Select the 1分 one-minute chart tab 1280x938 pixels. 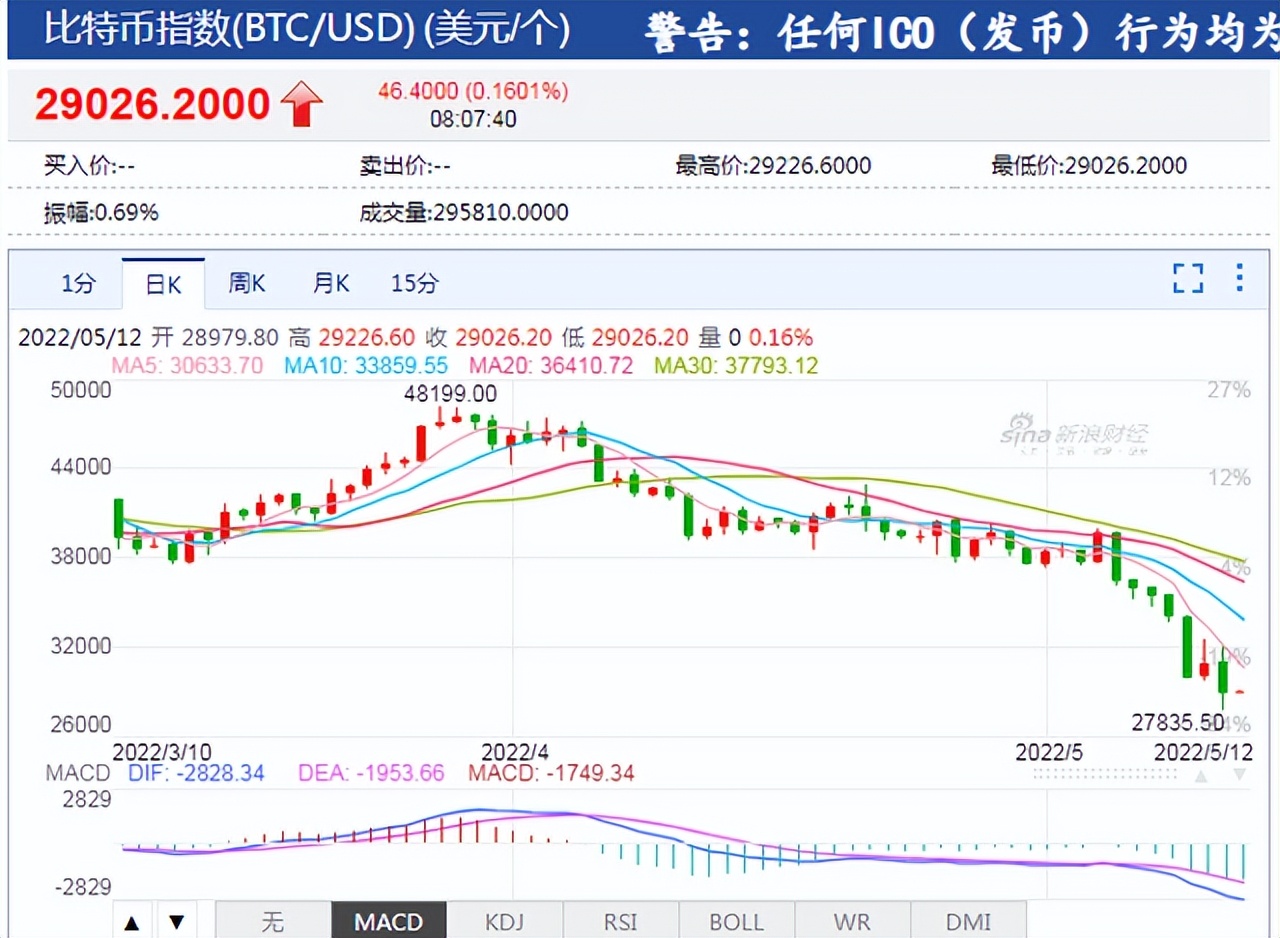78,283
